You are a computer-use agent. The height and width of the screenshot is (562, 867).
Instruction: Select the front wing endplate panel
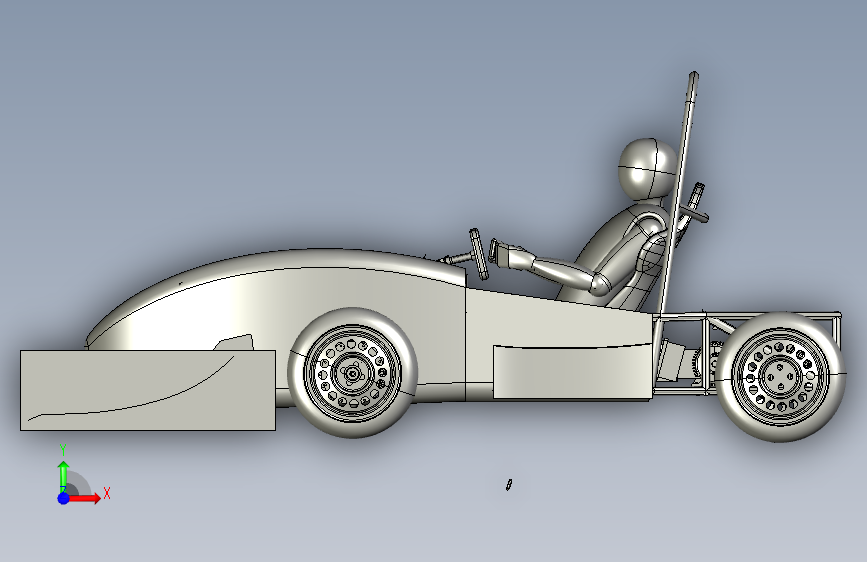point(148,390)
